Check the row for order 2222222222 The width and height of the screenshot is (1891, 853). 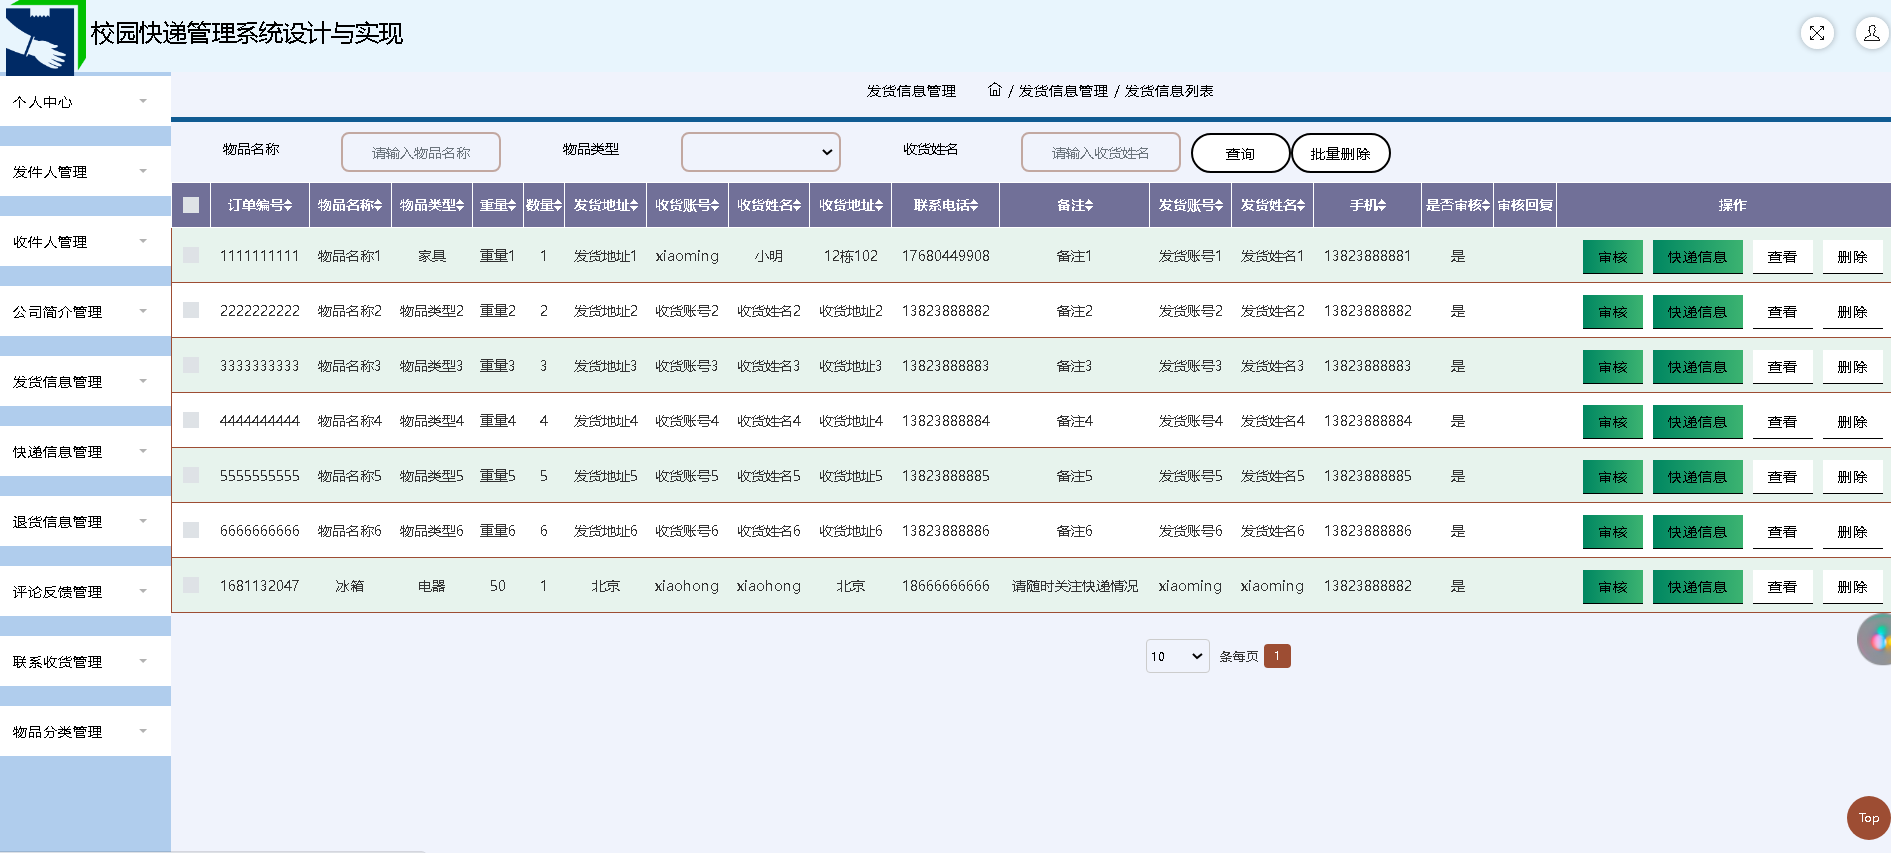tap(191, 310)
